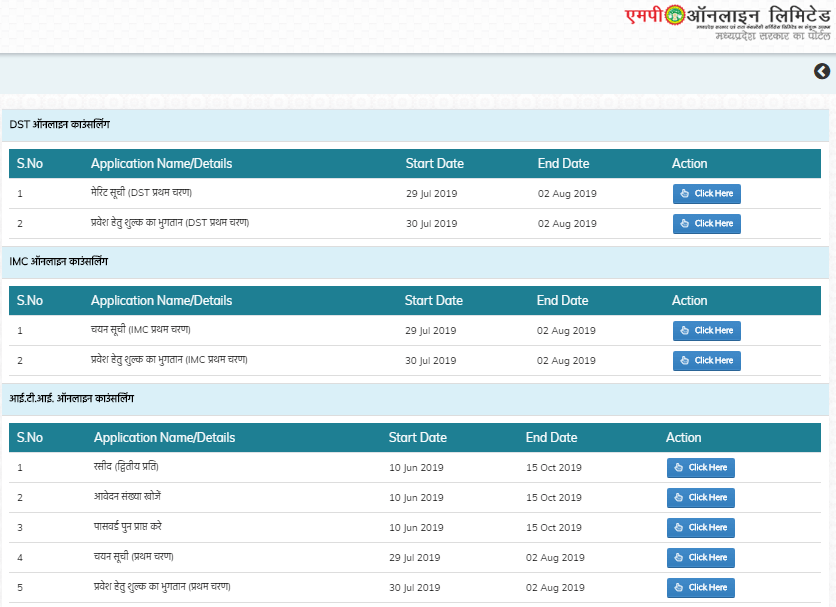Click Here for ITI प्रवेश हेतु शुल्क का भुगतान

click(x=700, y=588)
